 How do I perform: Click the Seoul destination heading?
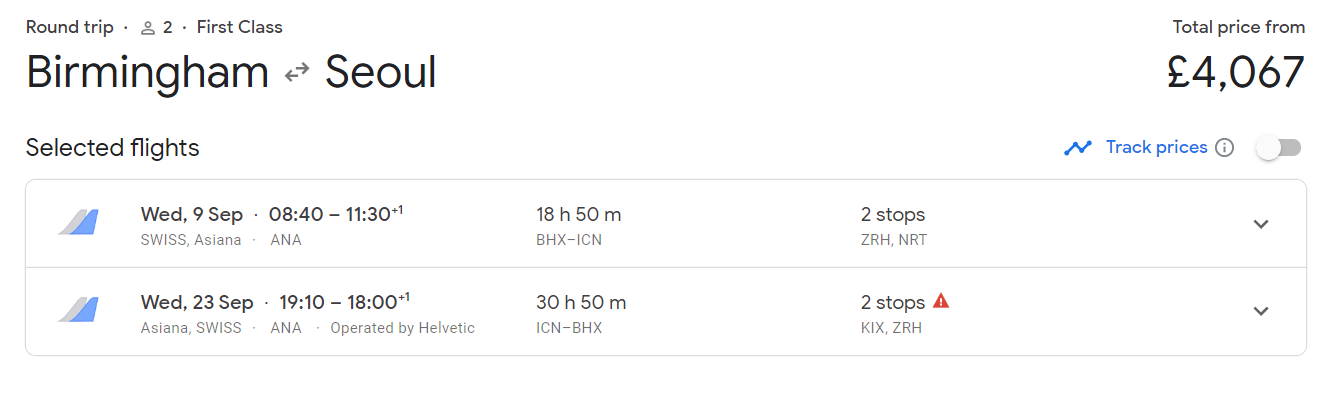(x=381, y=73)
